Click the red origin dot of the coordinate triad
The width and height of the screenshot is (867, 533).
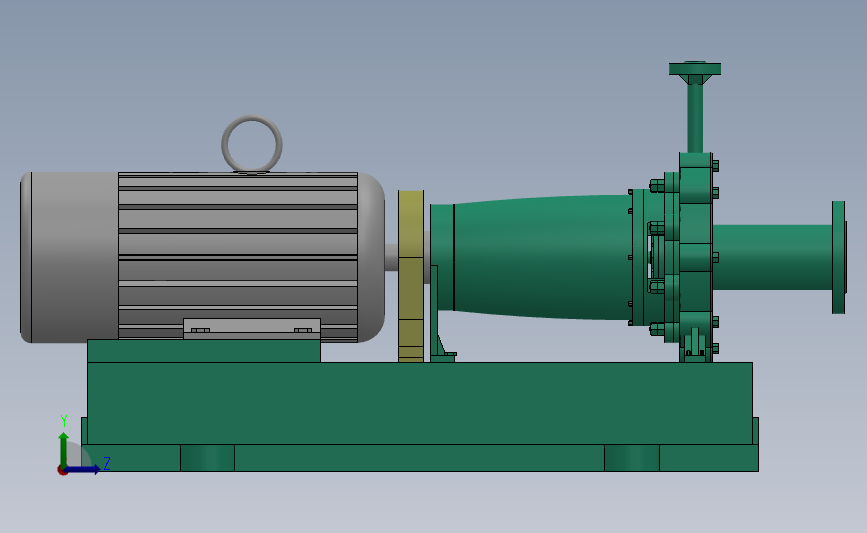[62, 470]
